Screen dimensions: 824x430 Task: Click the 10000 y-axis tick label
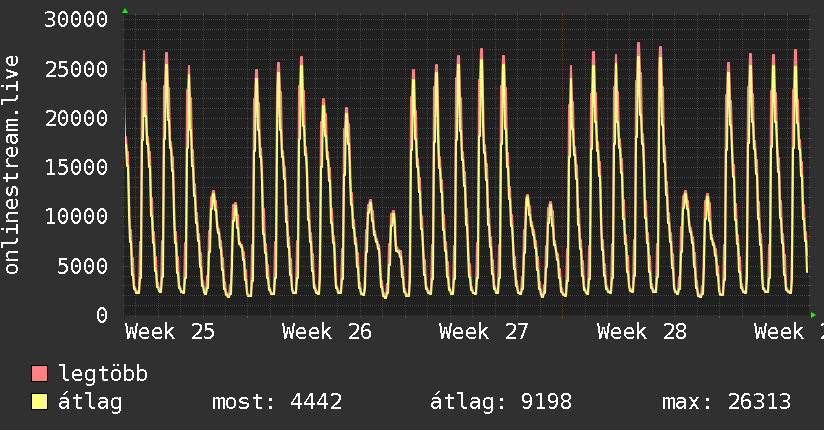click(x=76, y=217)
